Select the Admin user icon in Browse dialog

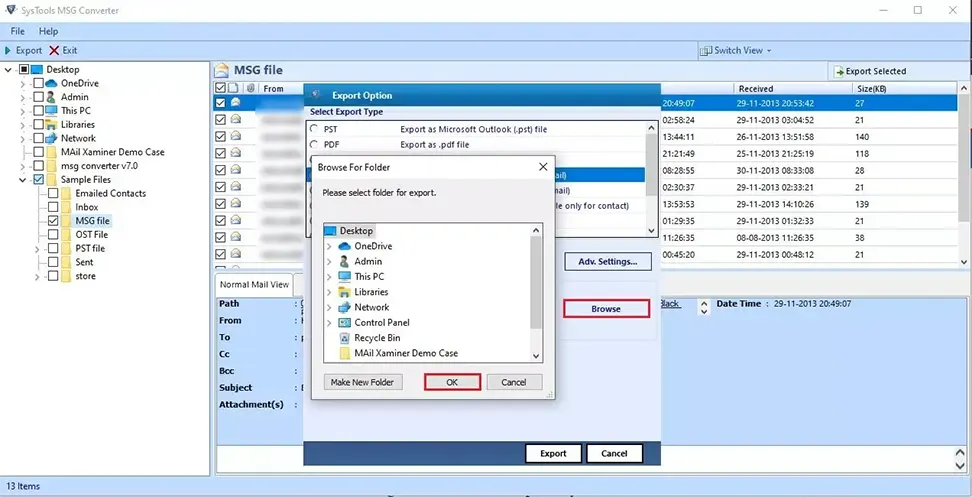click(x=345, y=261)
